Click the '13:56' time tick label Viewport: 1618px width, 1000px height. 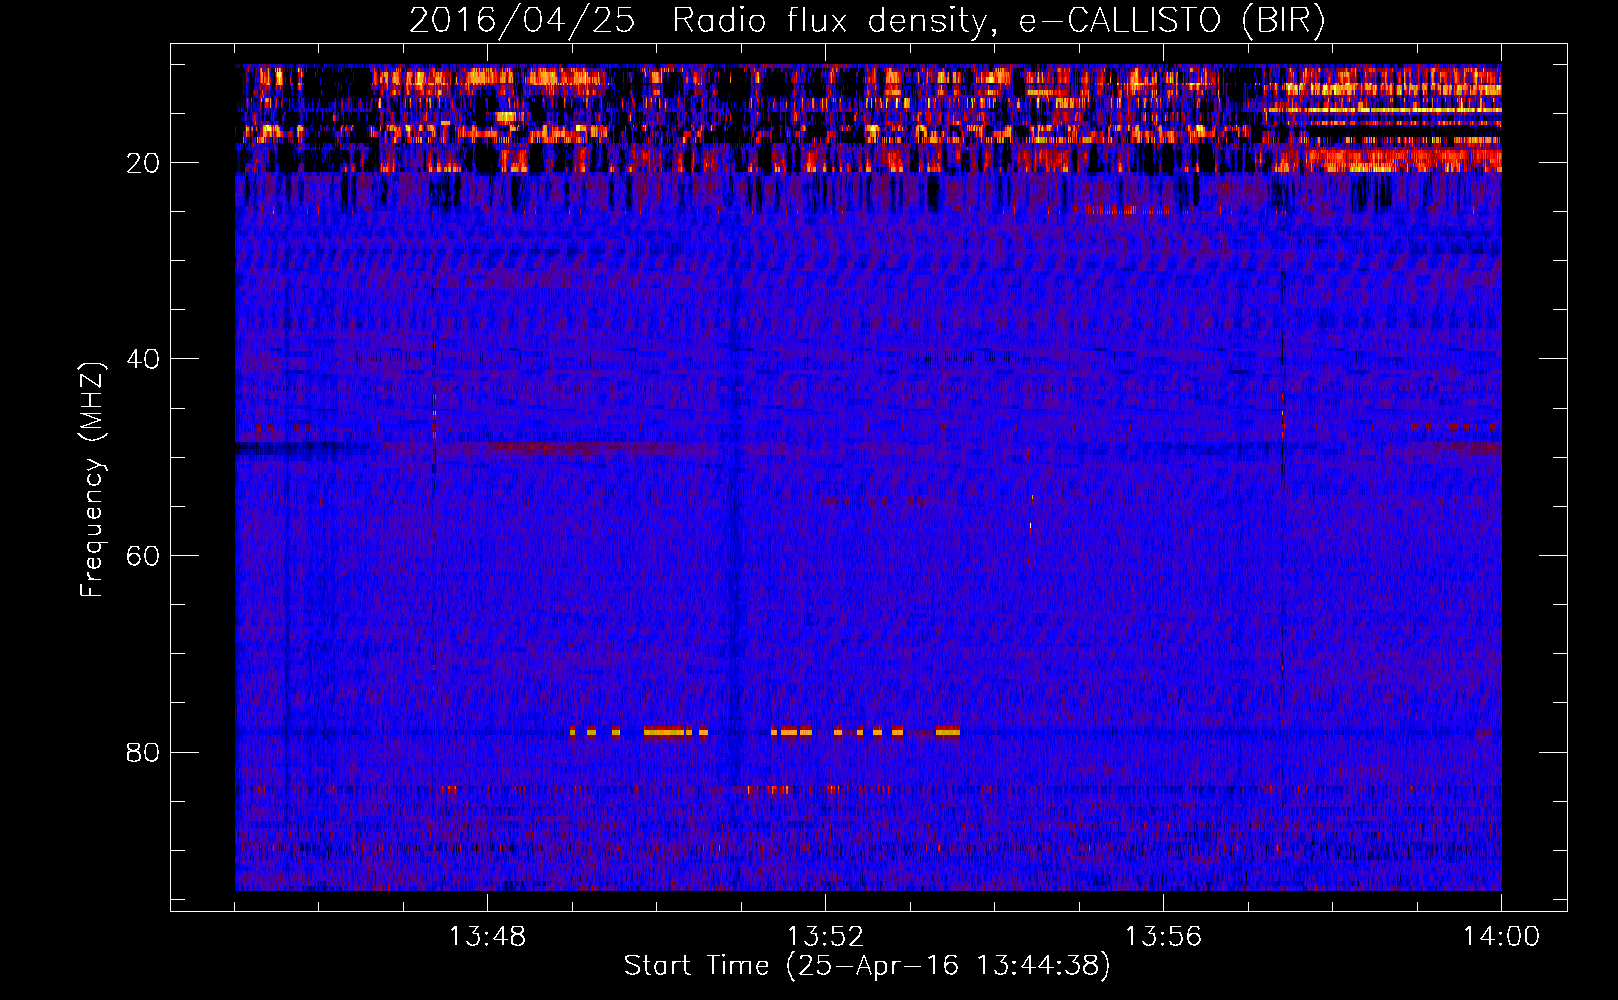[1163, 937]
